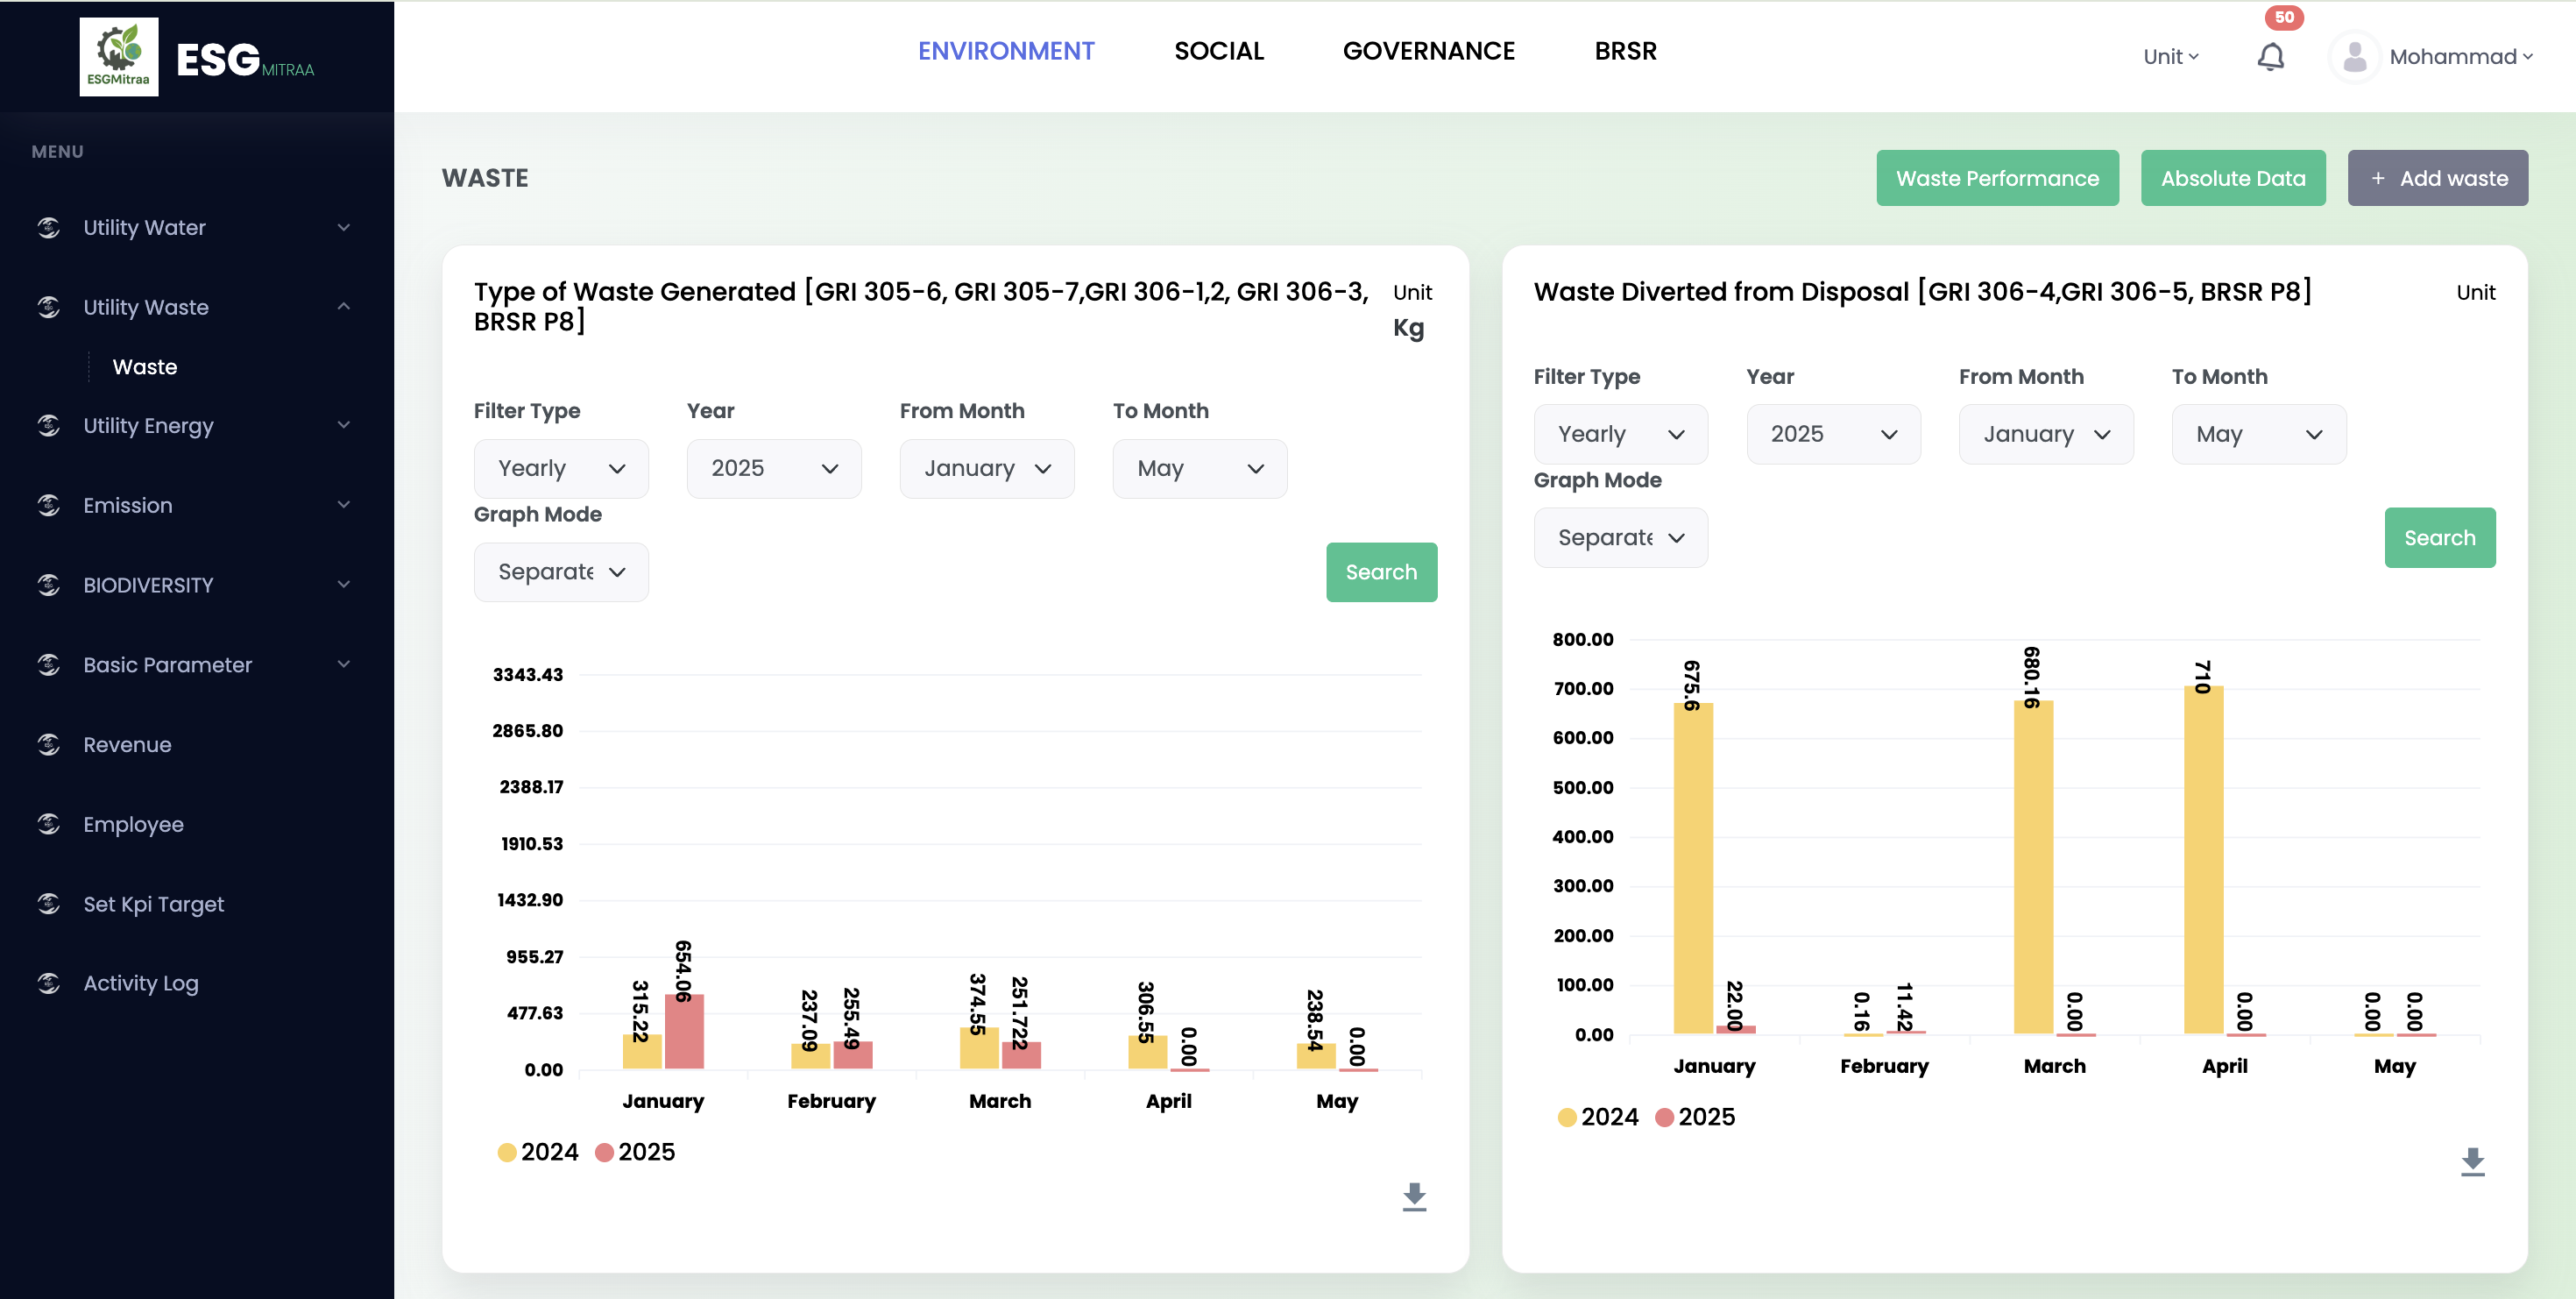Click the Add waste button
Screen dimensions: 2576x1299
point(2437,178)
